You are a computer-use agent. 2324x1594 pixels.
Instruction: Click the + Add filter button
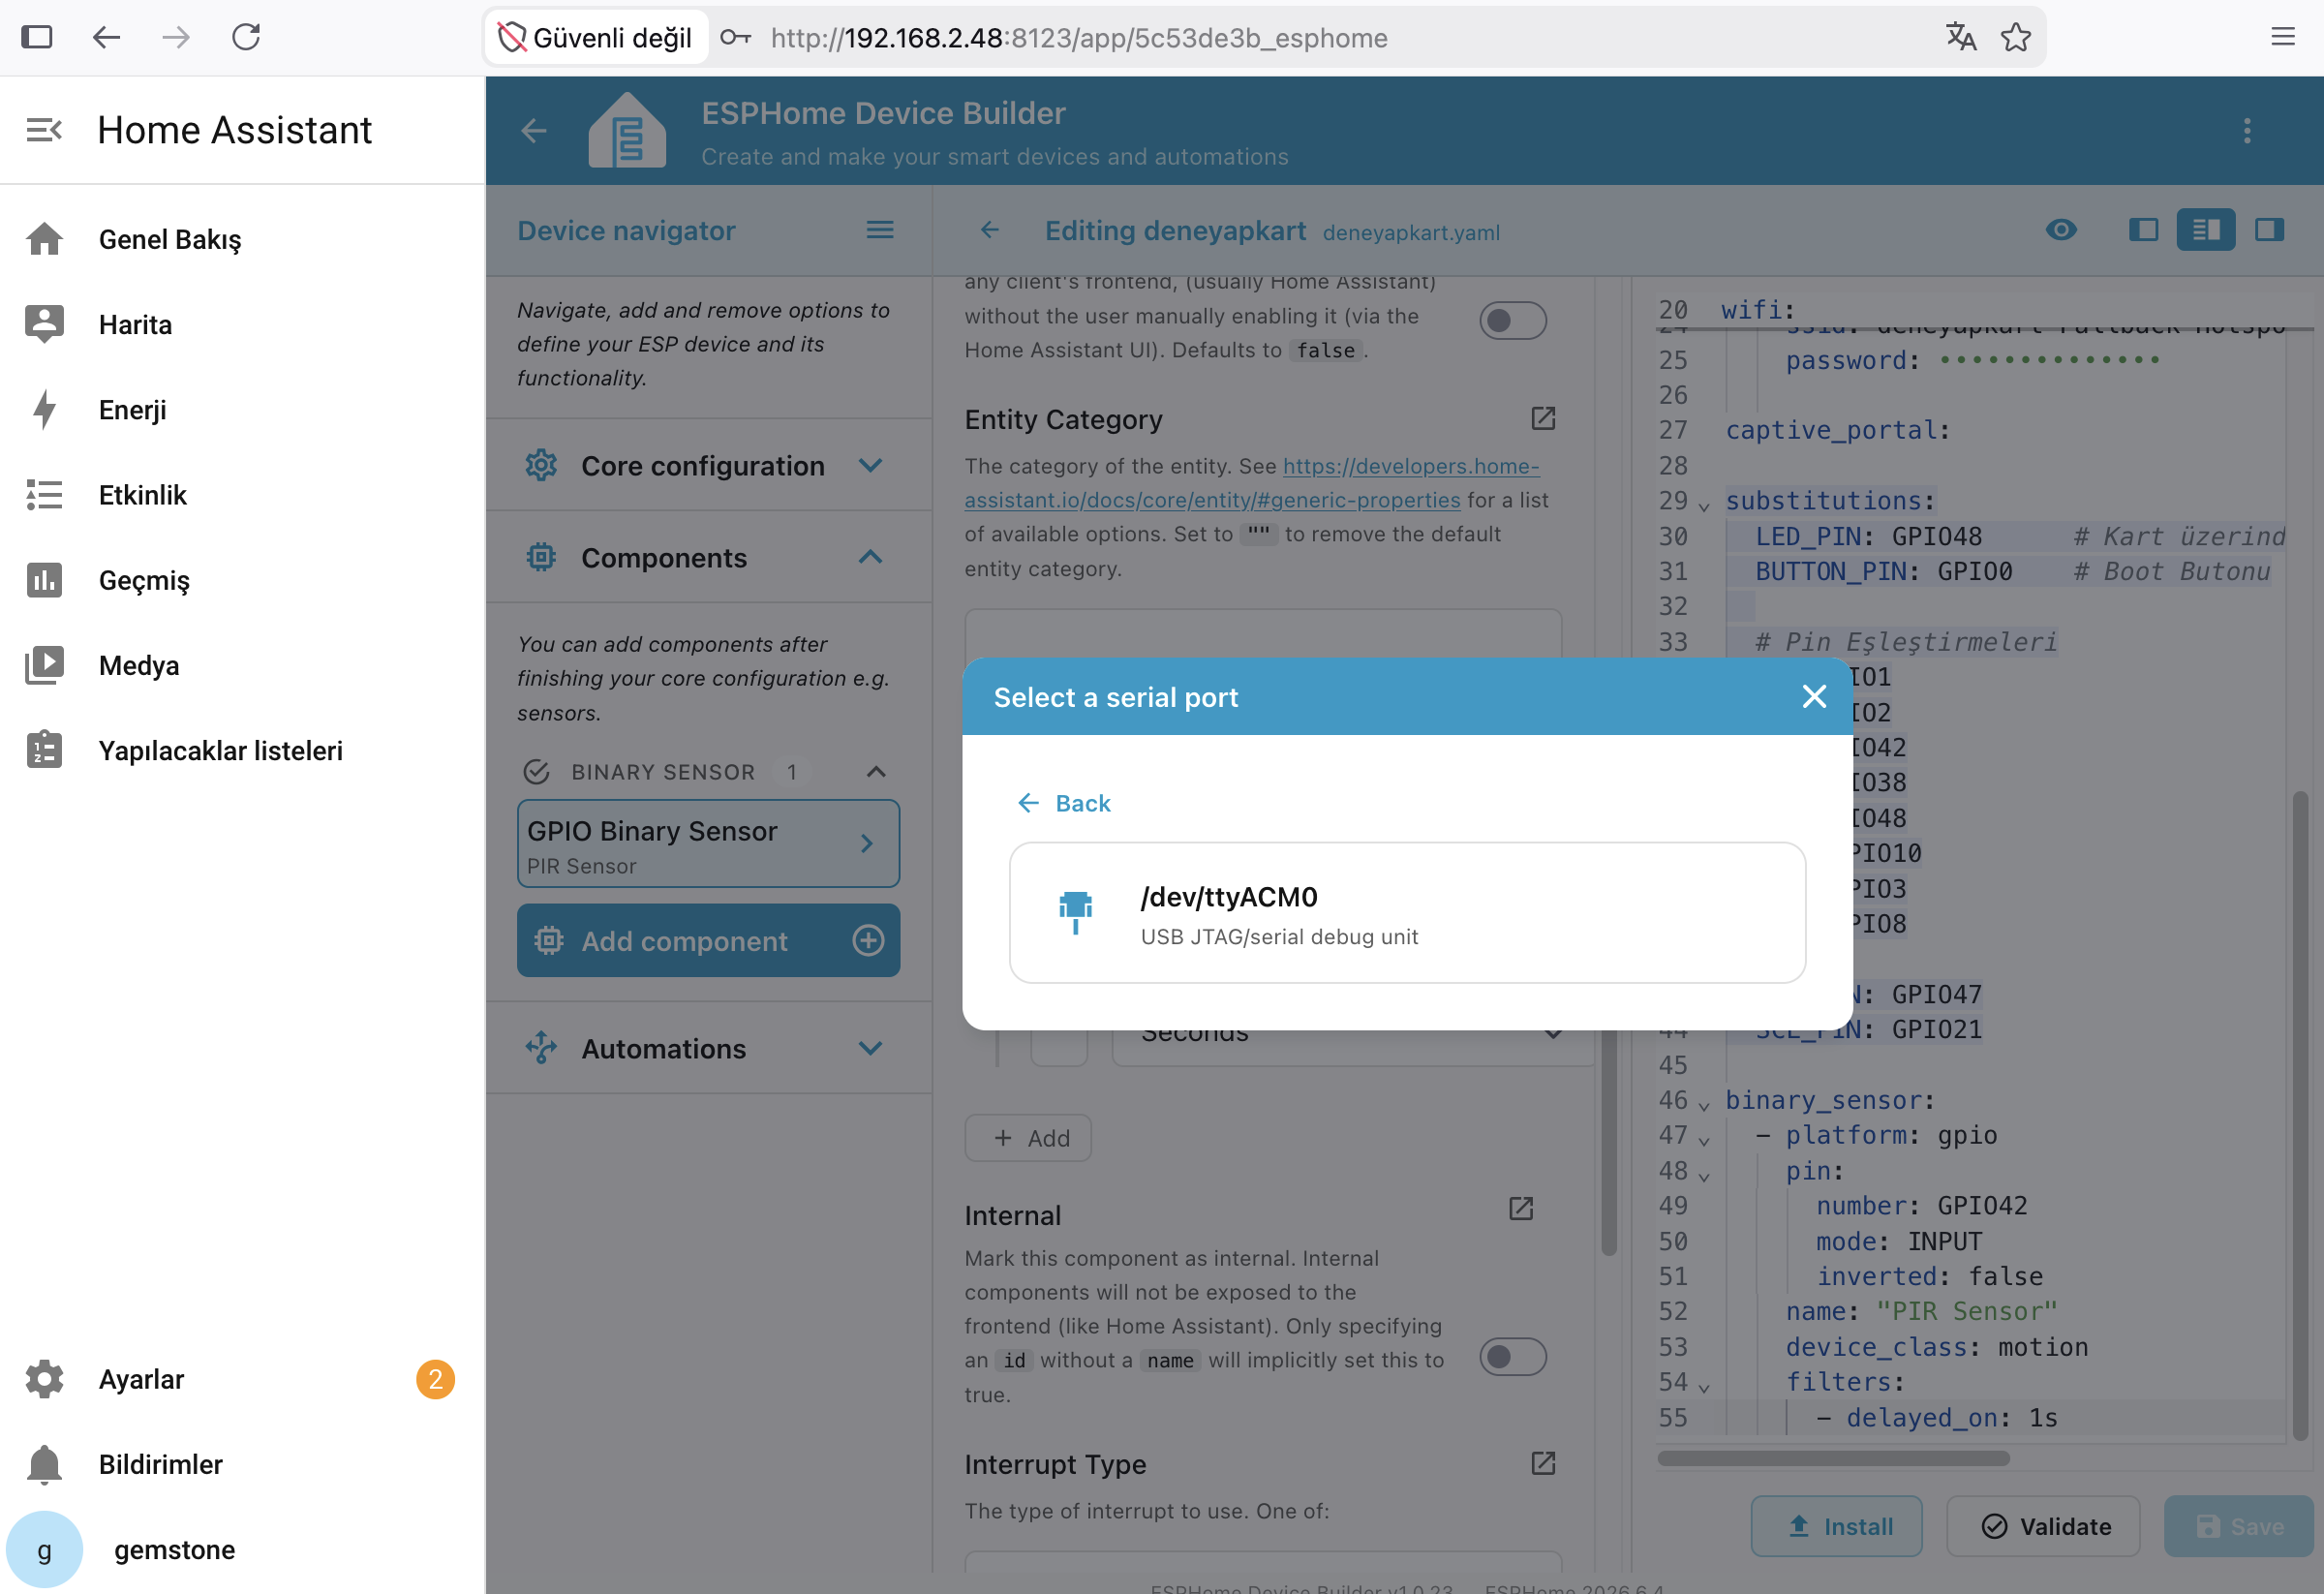point(1028,1138)
